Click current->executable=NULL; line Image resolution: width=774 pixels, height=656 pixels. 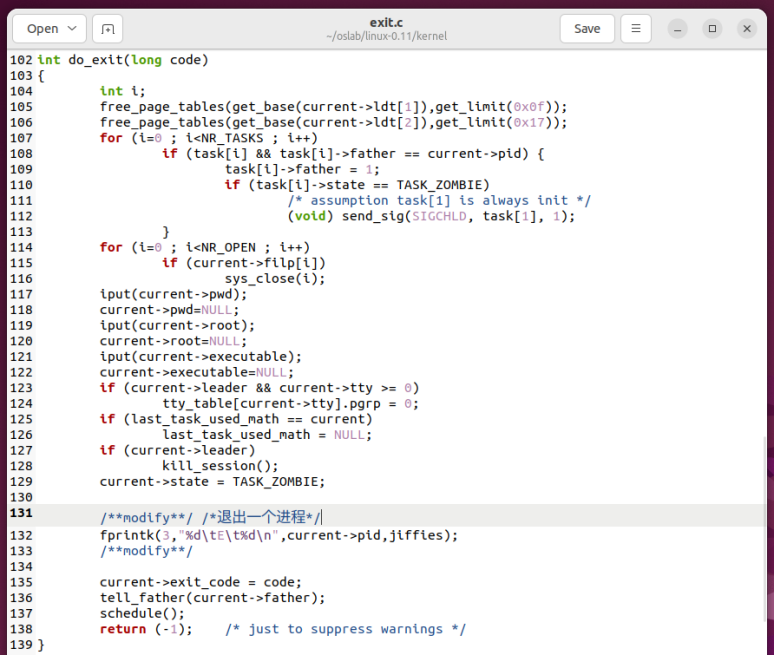pyautogui.click(x=196, y=373)
